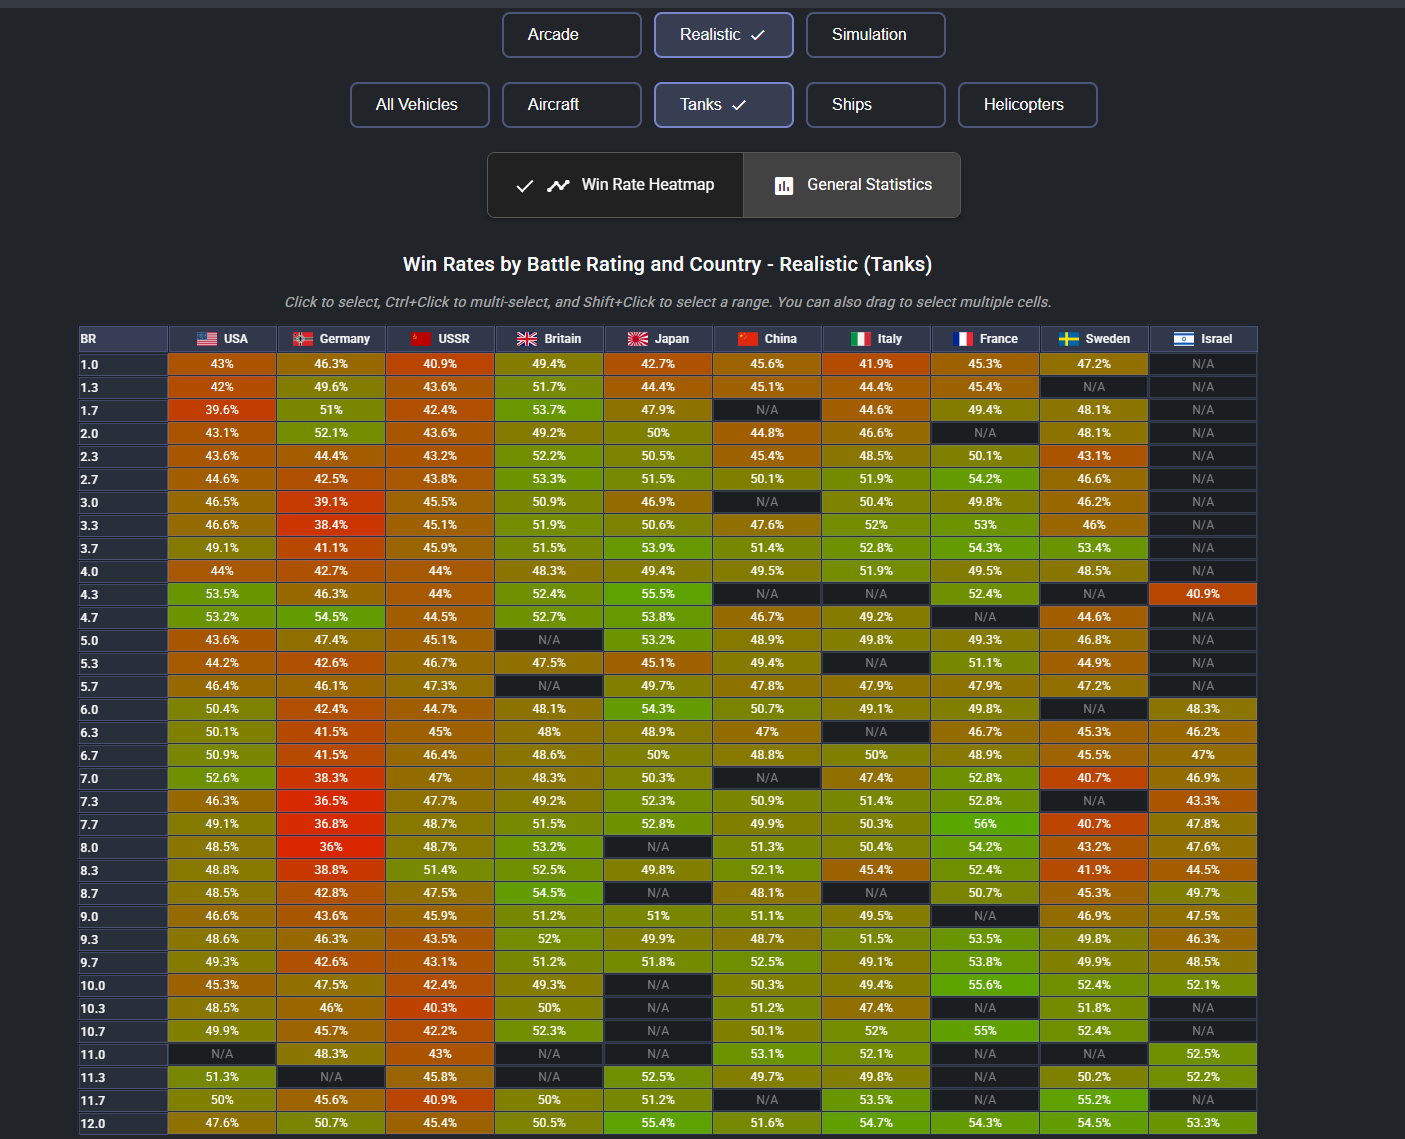Select China 52.5% cell at BR 9.7
The image size is (1405, 1139).
click(x=767, y=962)
